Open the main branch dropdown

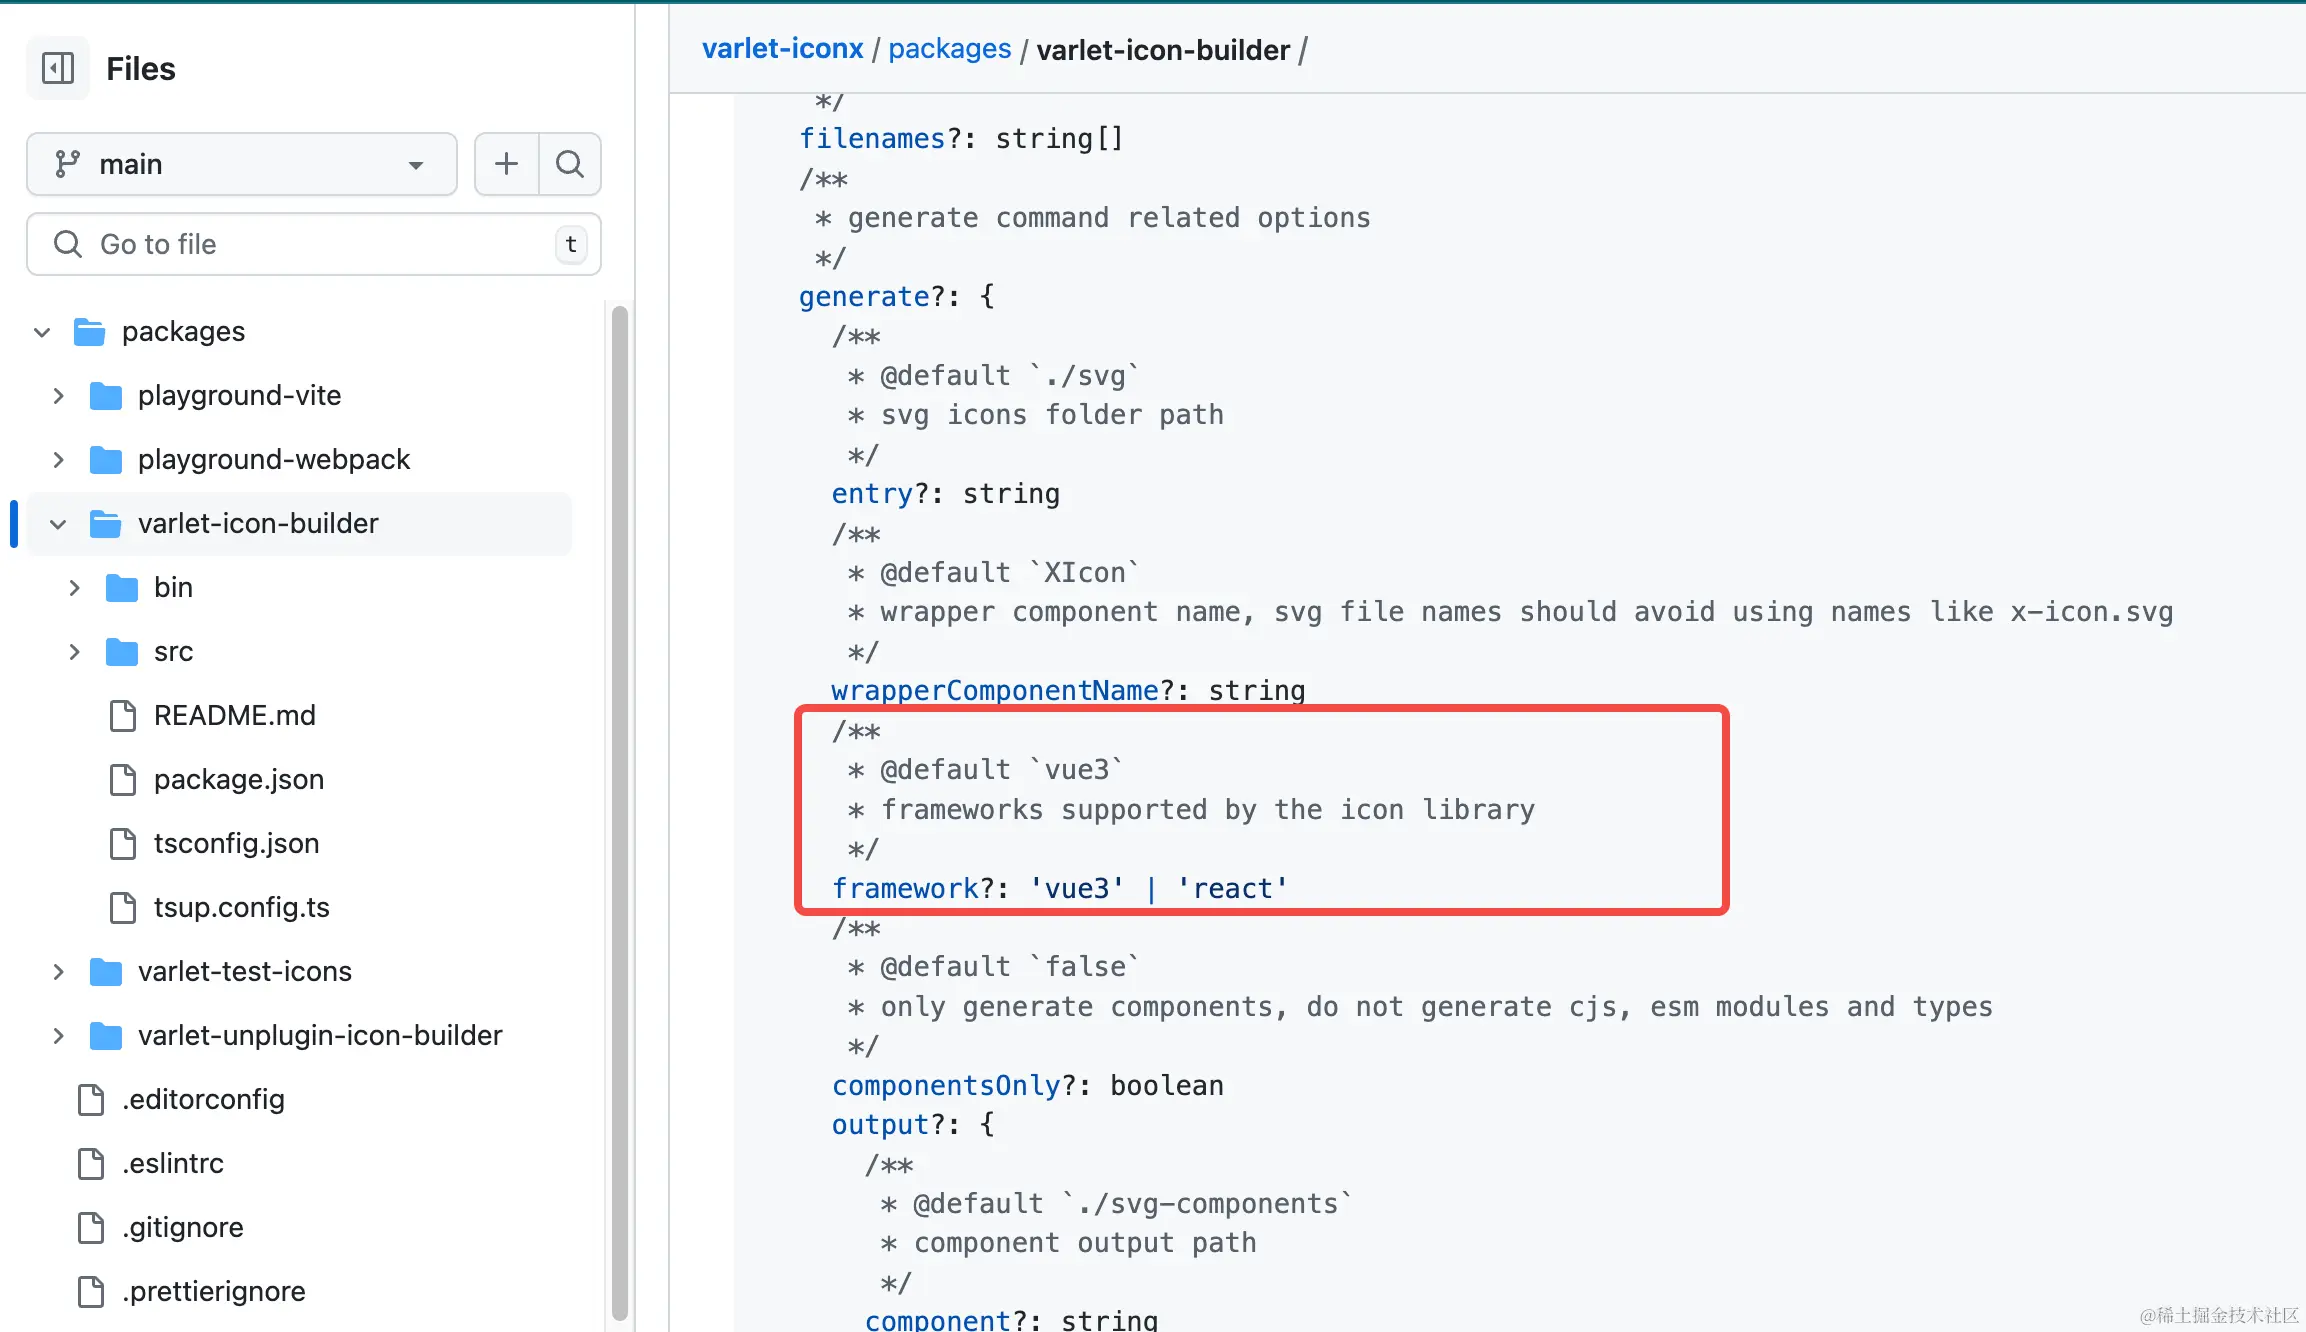point(242,164)
